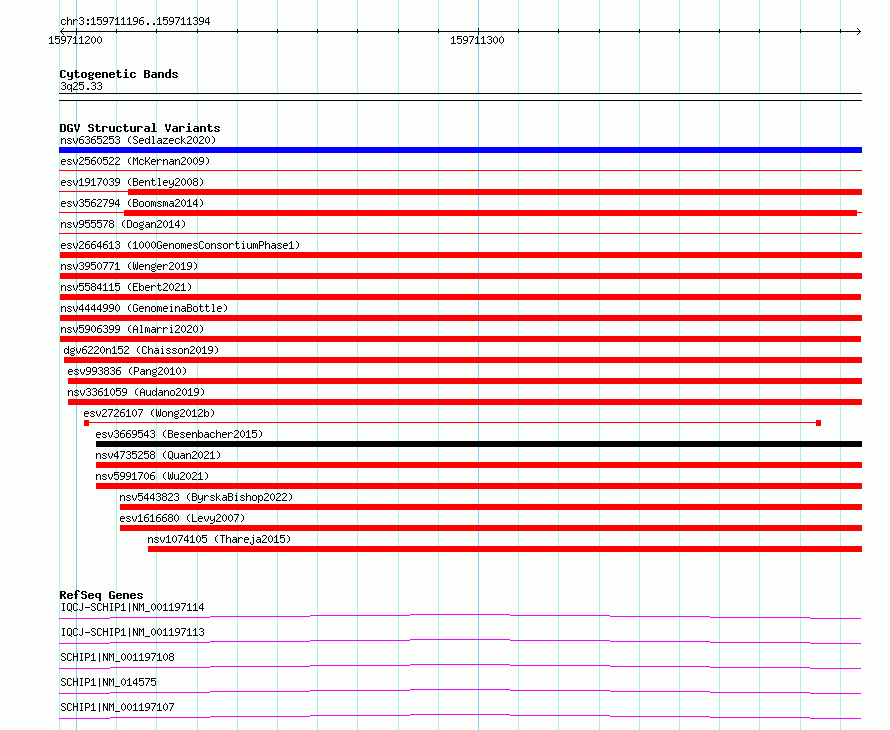
Task: Click the right arrowhead of the ruler
Action: click(858, 31)
